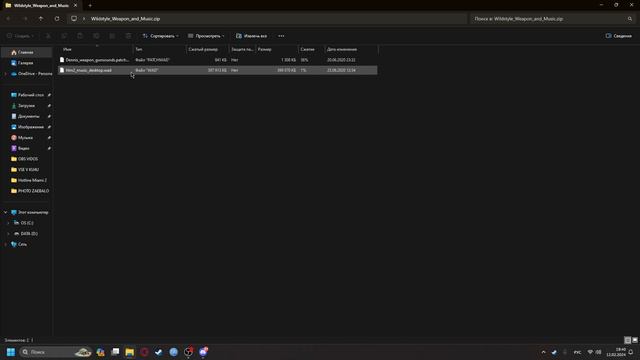This screenshot has height=360, width=640.
Task: Sort by the Сжатие column header
Action: point(311,49)
